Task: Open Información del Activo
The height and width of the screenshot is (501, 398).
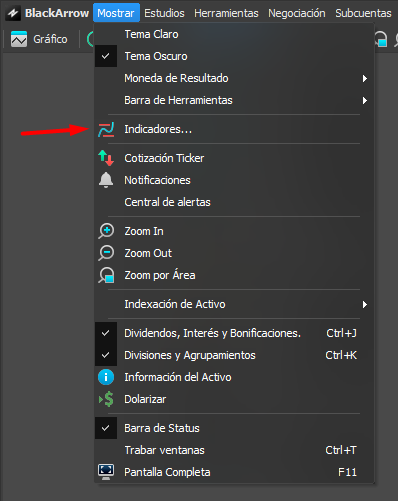Action: (x=234, y=377)
